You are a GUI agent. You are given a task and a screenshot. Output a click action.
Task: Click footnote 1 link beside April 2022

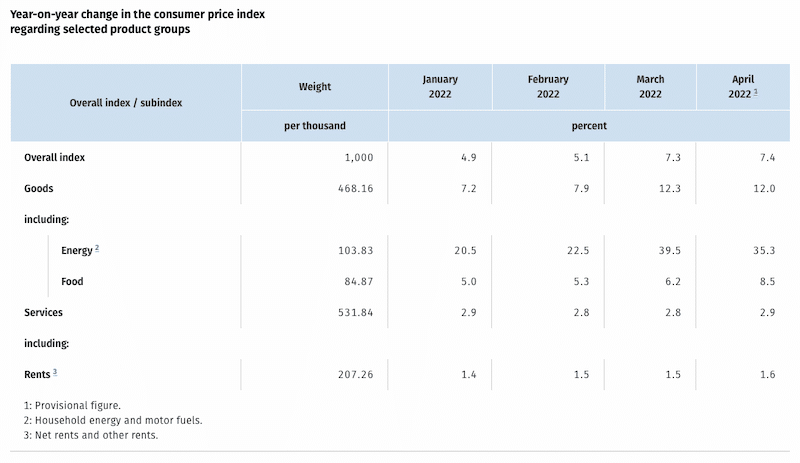point(755,92)
